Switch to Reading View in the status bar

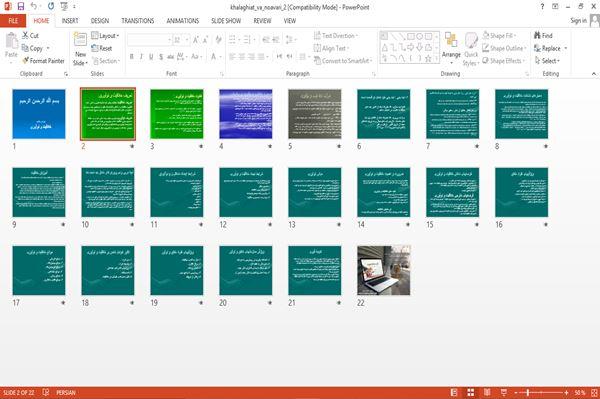(487, 392)
